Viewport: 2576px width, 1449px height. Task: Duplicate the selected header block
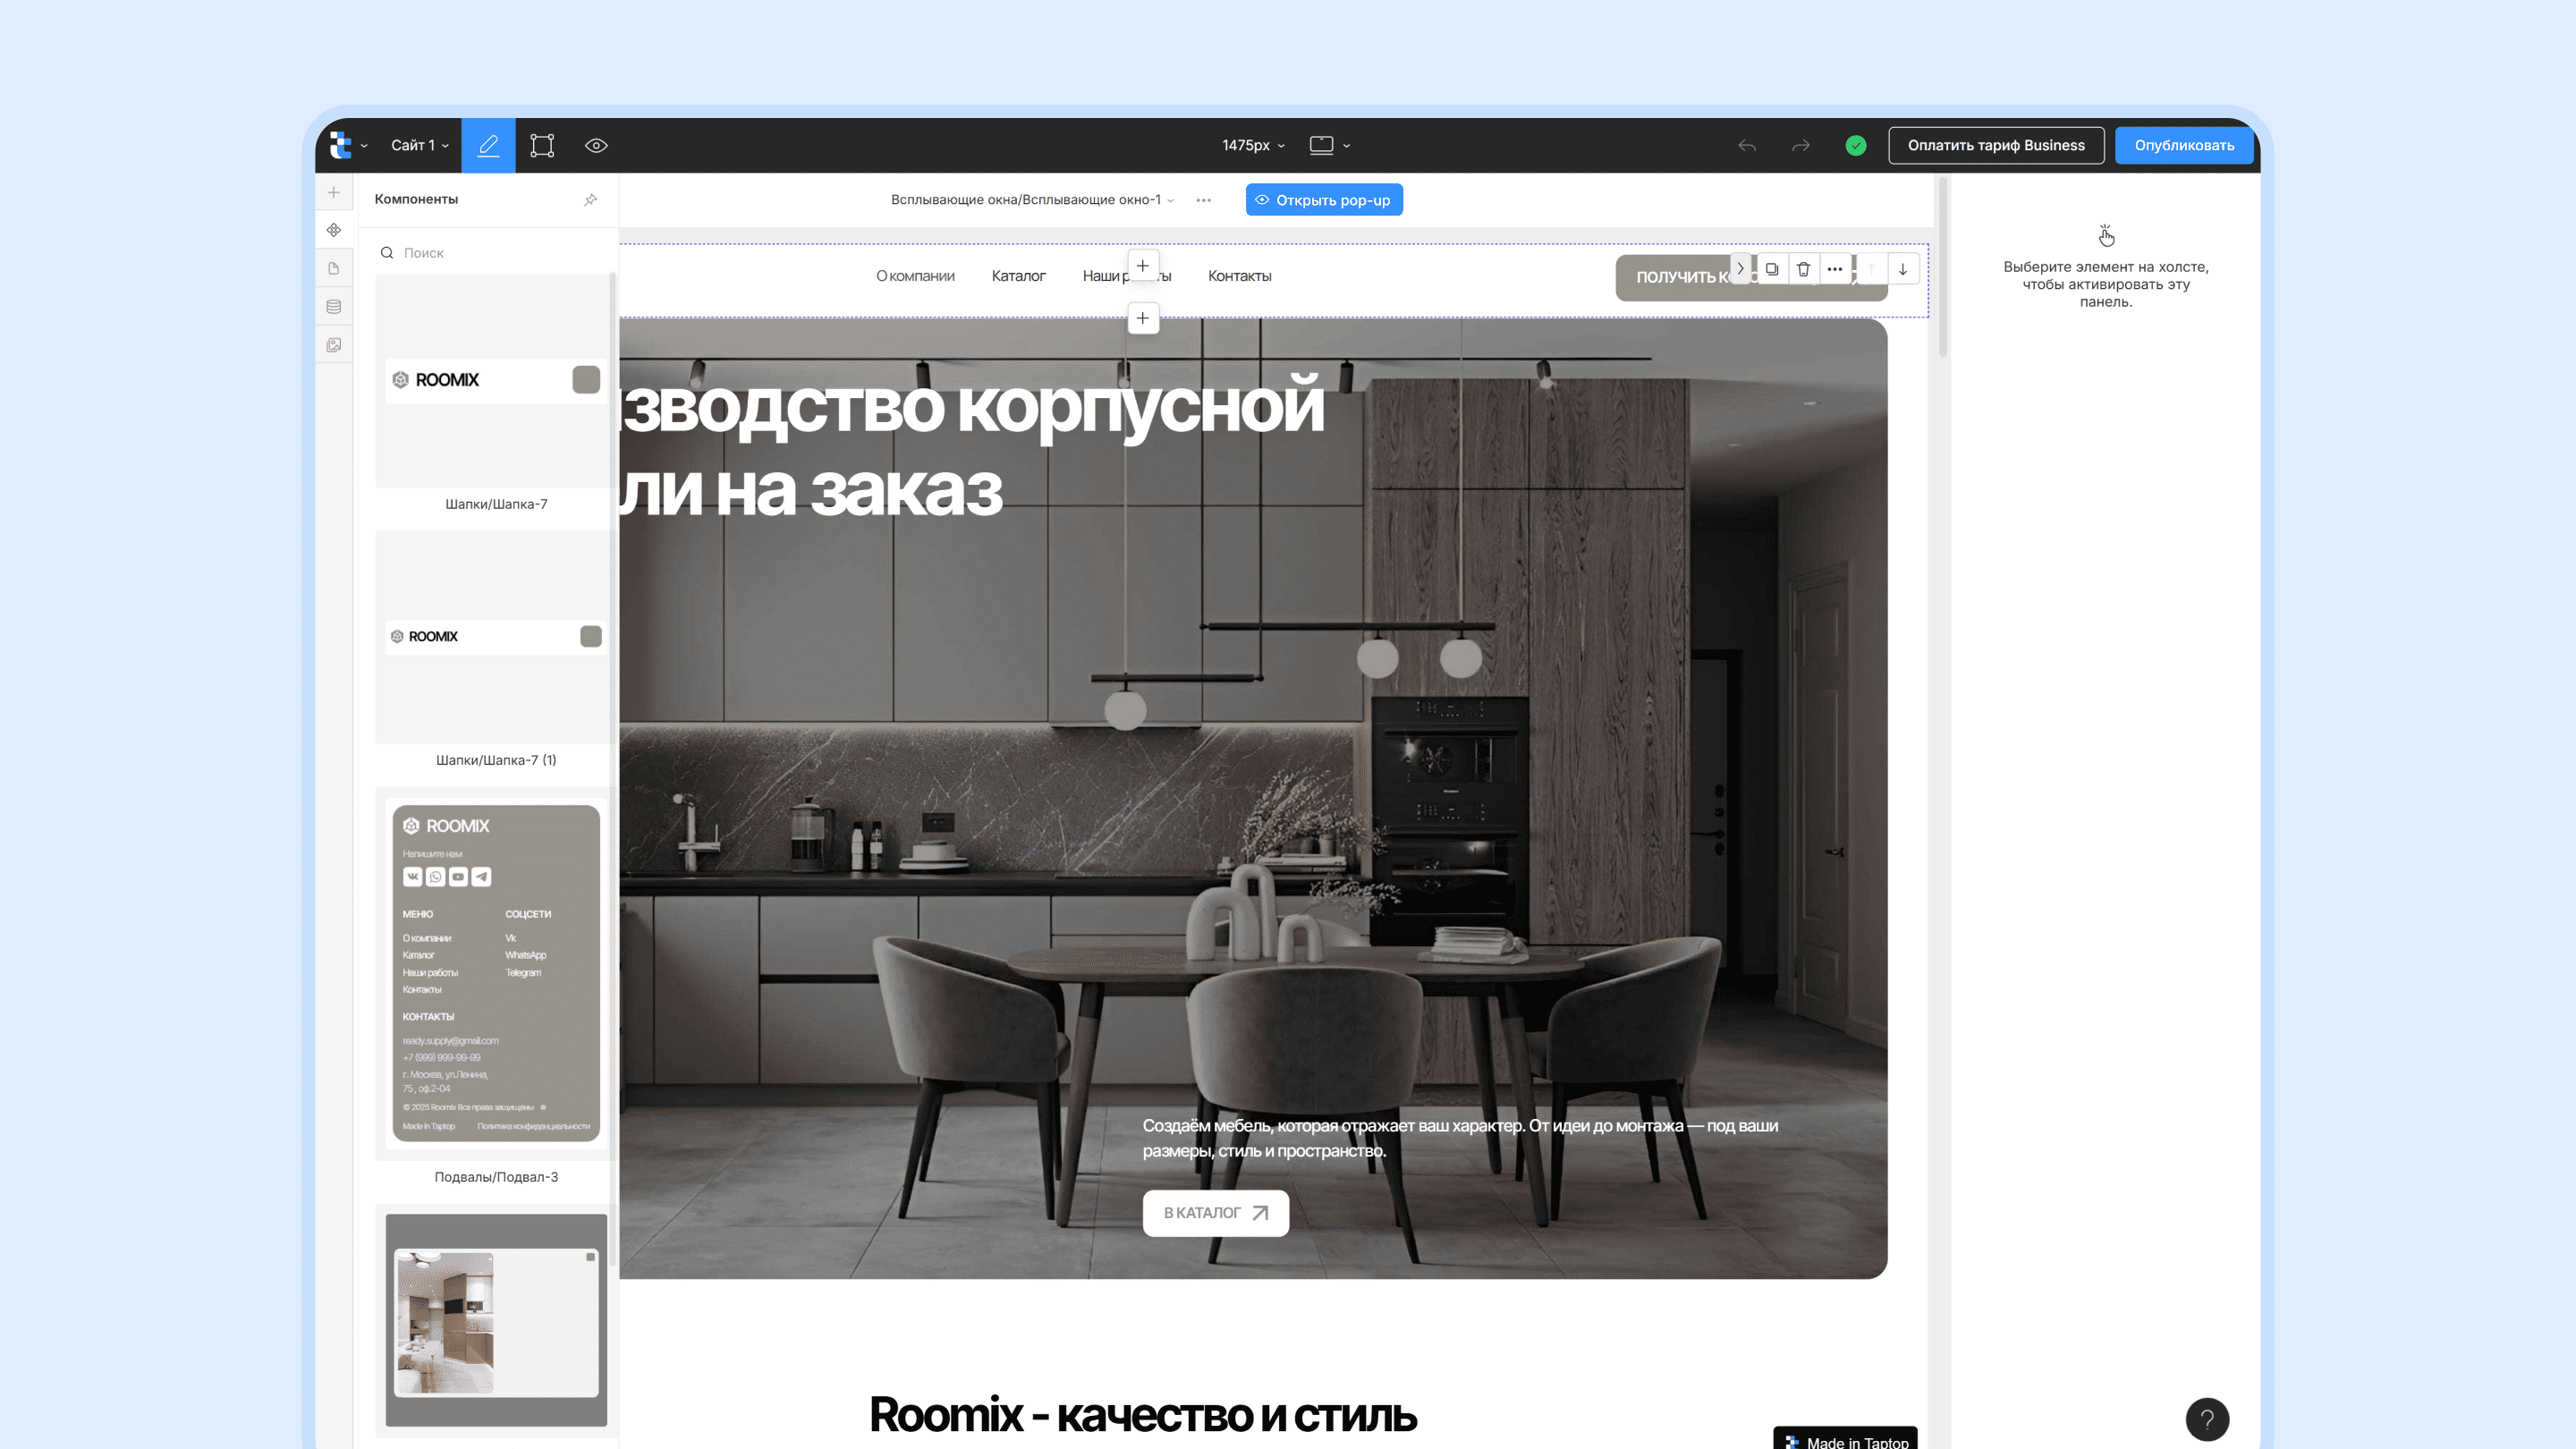coord(1771,268)
